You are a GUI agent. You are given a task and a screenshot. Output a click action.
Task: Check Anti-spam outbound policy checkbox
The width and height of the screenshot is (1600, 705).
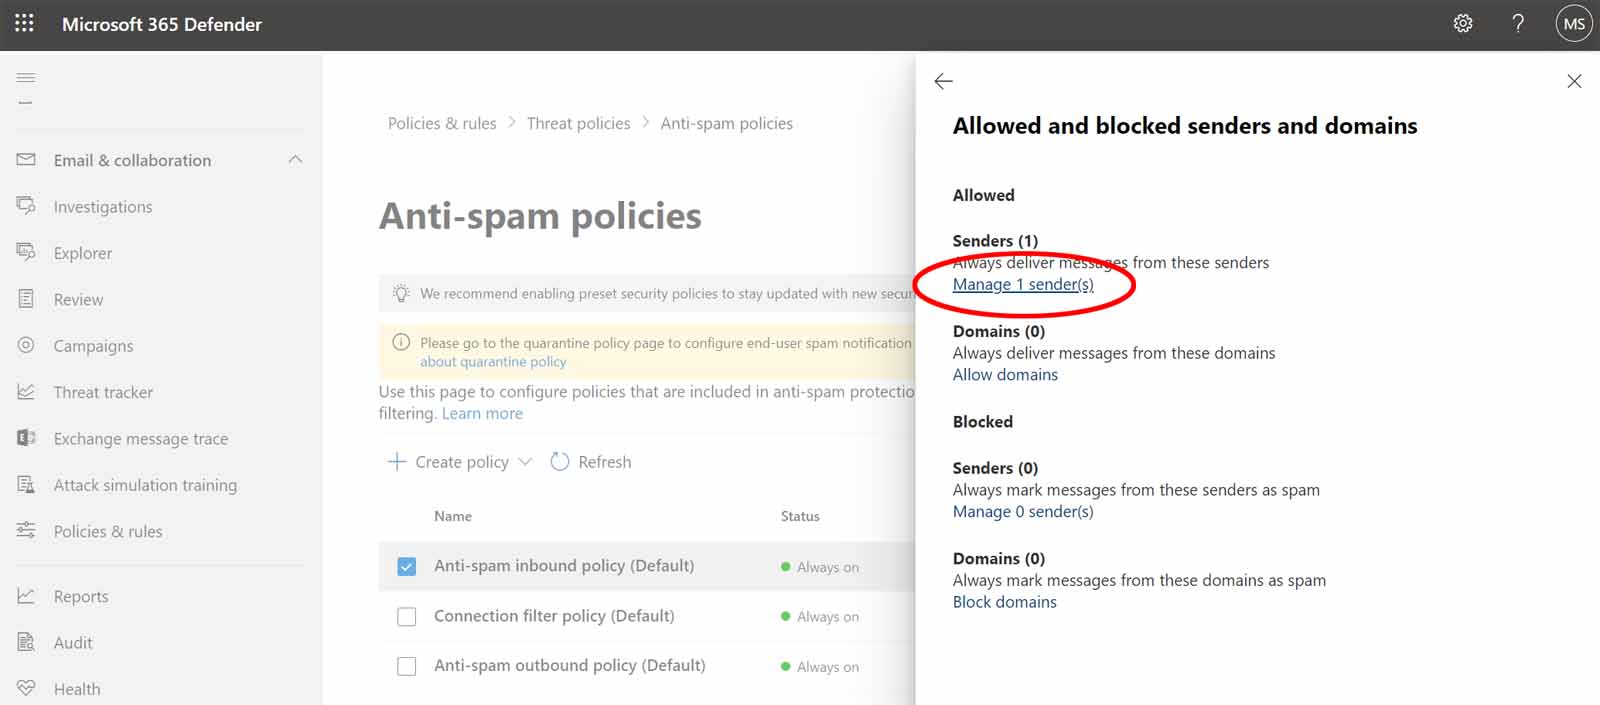[x=407, y=666]
